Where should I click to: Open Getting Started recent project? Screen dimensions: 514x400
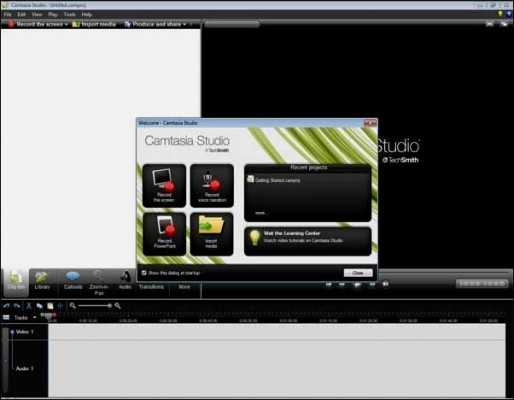(x=274, y=180)
